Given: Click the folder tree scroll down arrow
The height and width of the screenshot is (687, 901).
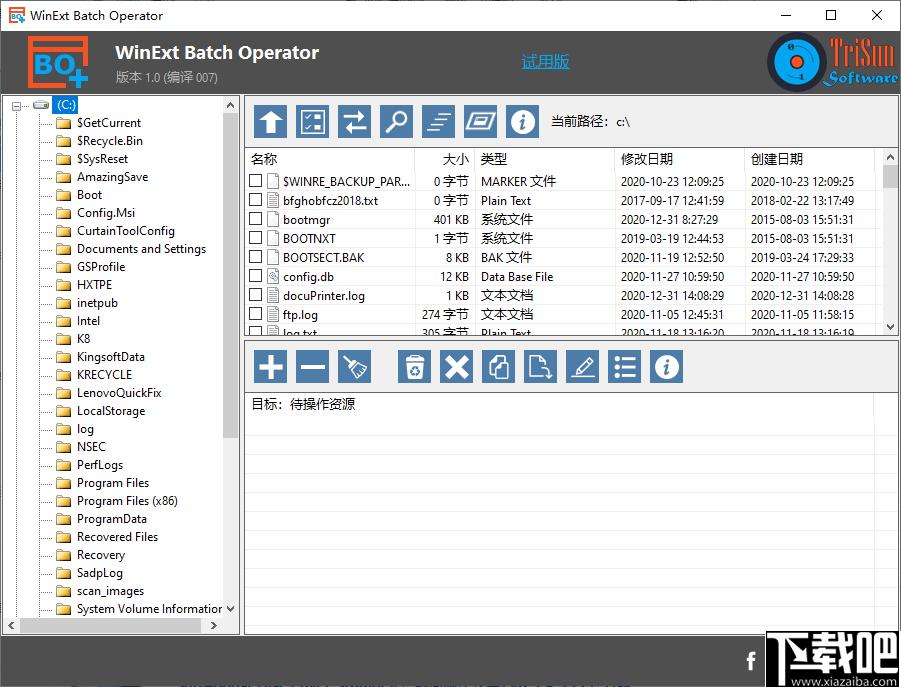Looking at the screenshot, I should click(230, 608).
